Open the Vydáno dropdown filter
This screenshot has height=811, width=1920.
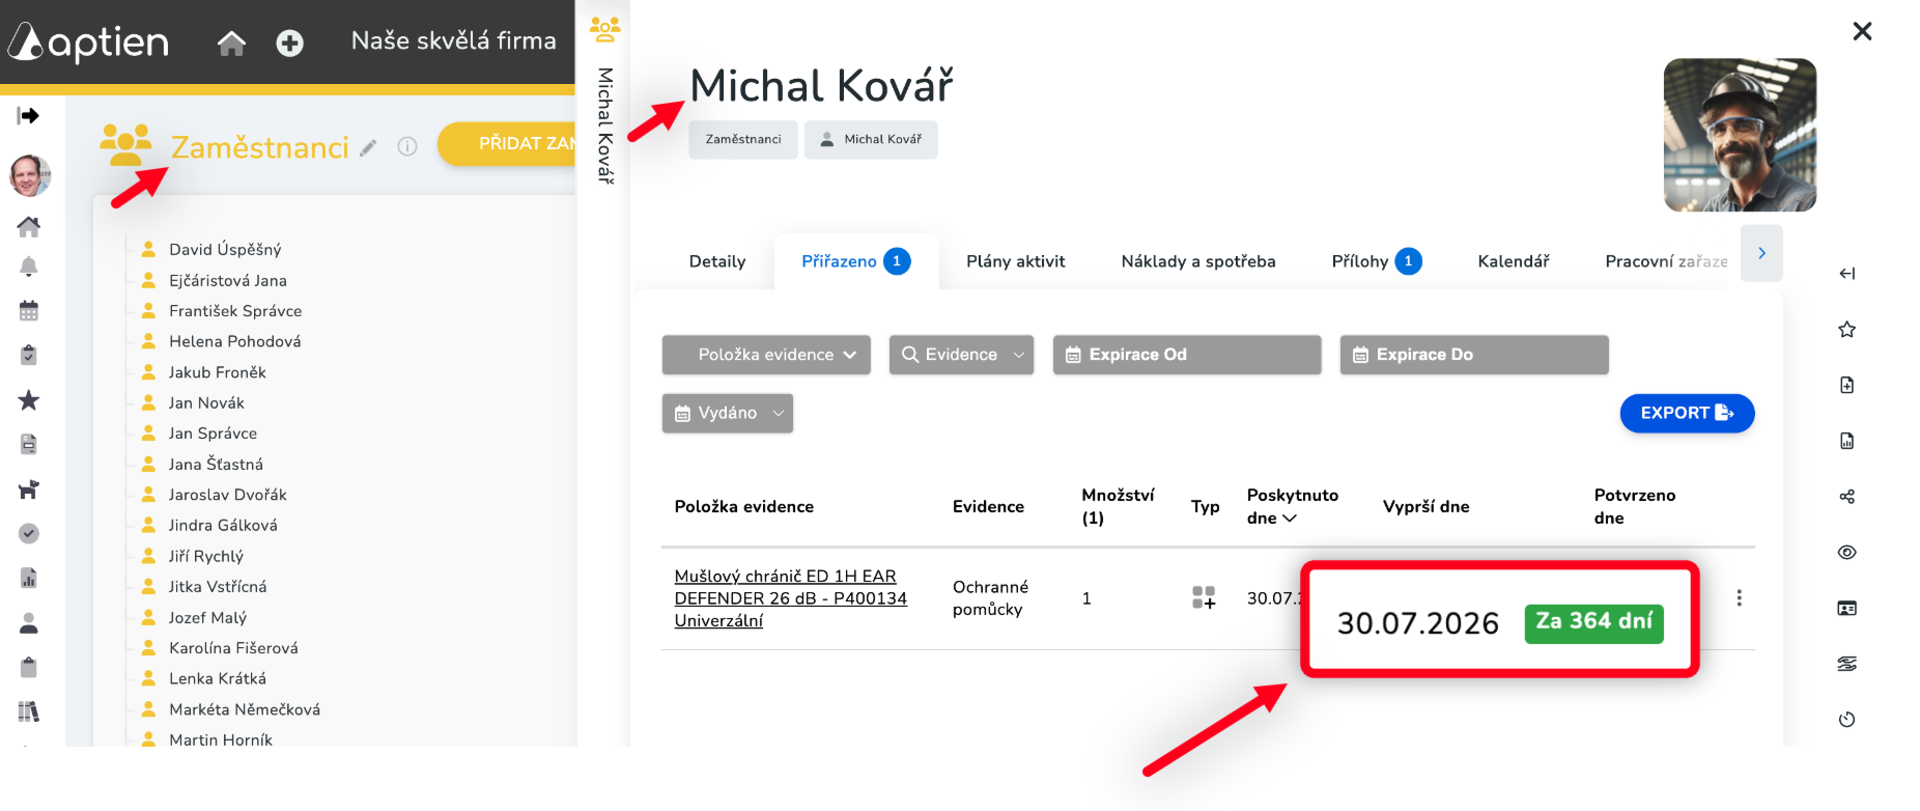pyautogui.click(x=727, y=413)
